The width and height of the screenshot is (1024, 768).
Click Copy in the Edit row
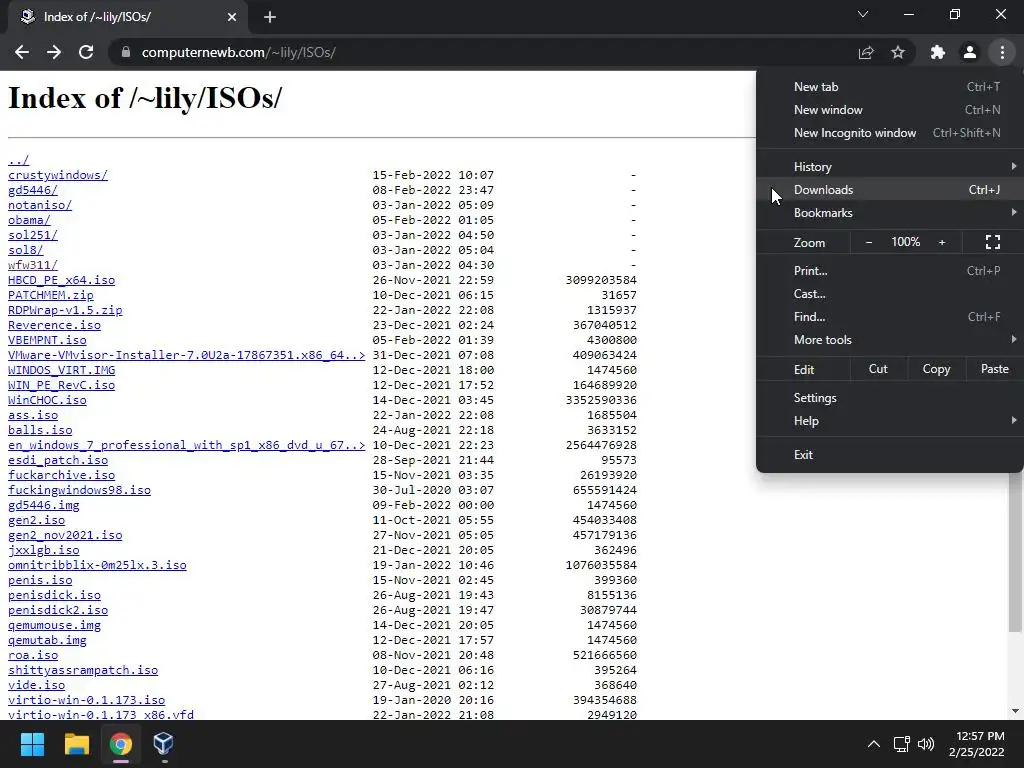click(936, 369)
